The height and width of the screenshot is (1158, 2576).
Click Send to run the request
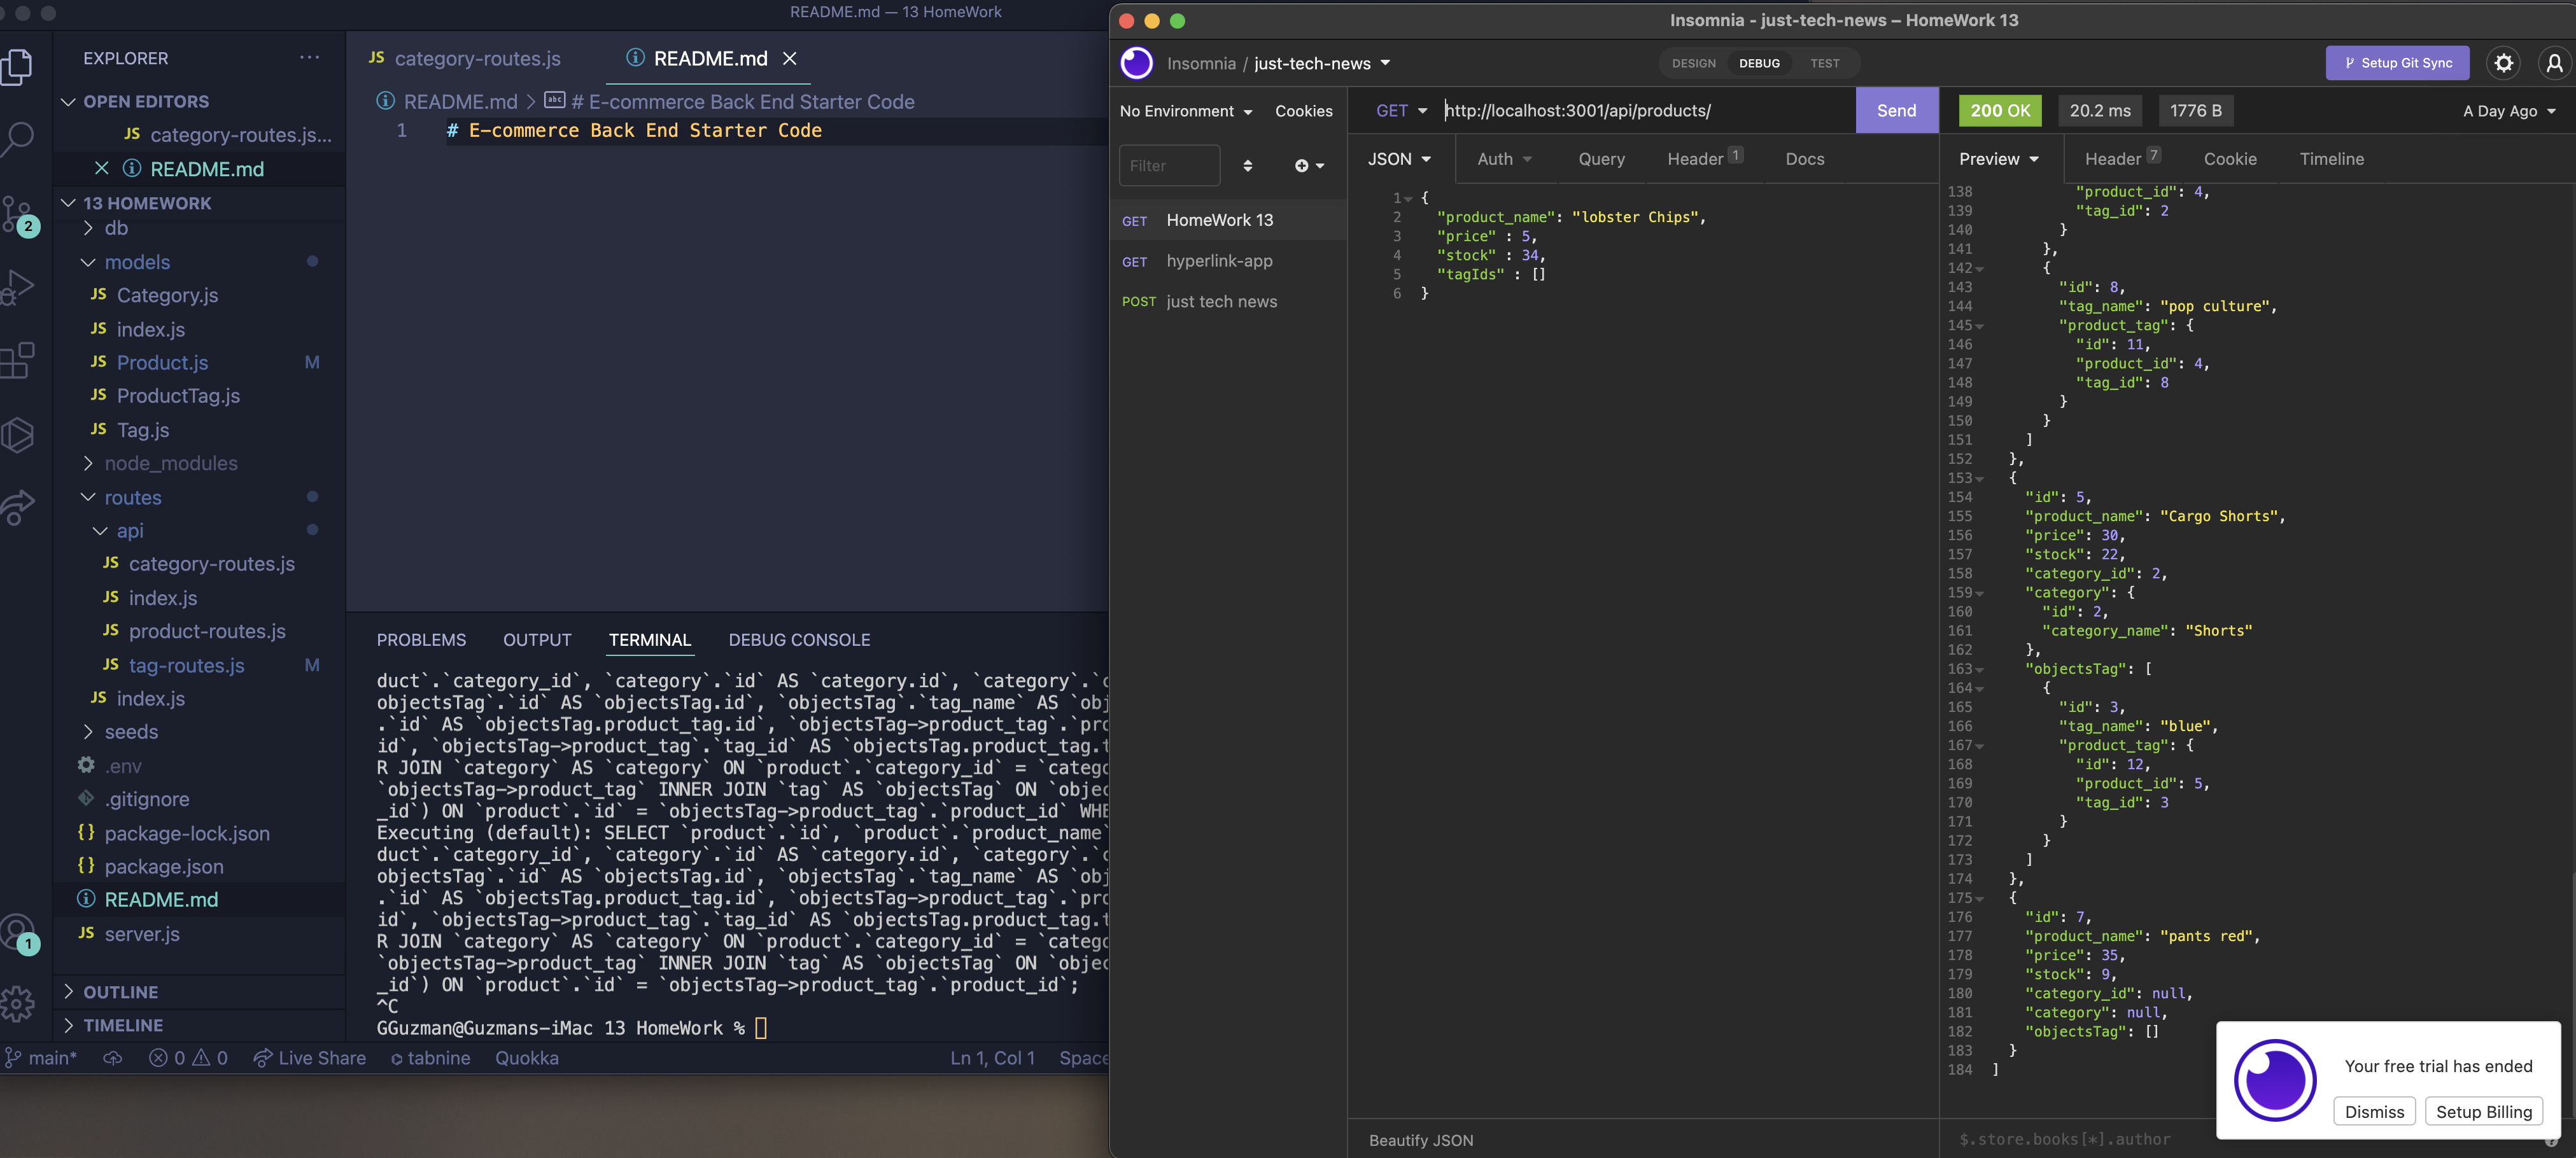[1896, 110]
